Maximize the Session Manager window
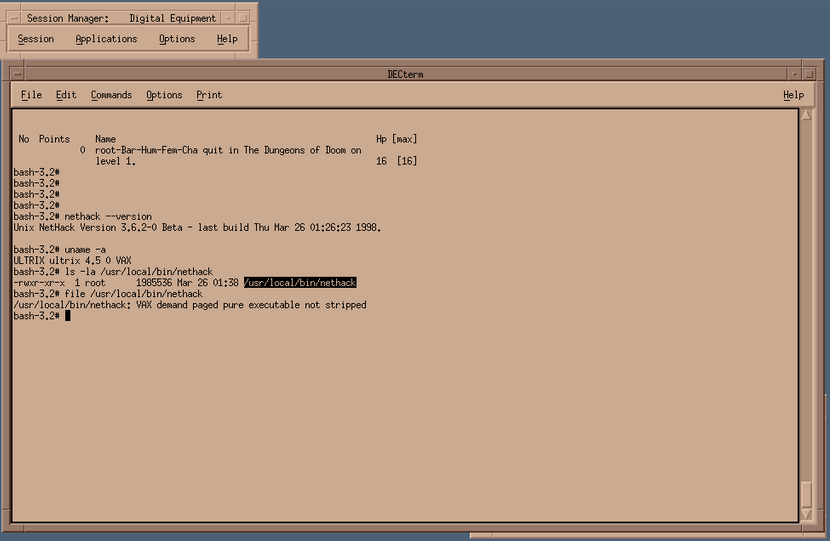830x541 pixels. (x=243, y=19)
